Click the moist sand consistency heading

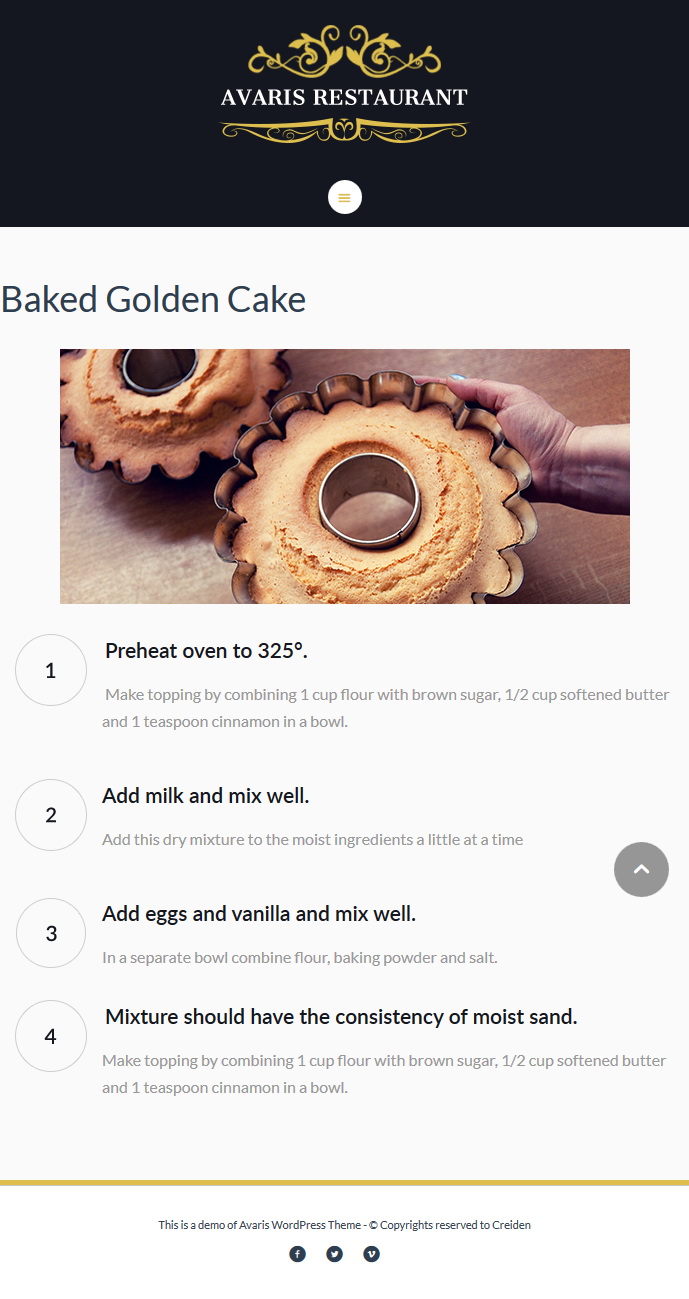(x=341, y=1017)
